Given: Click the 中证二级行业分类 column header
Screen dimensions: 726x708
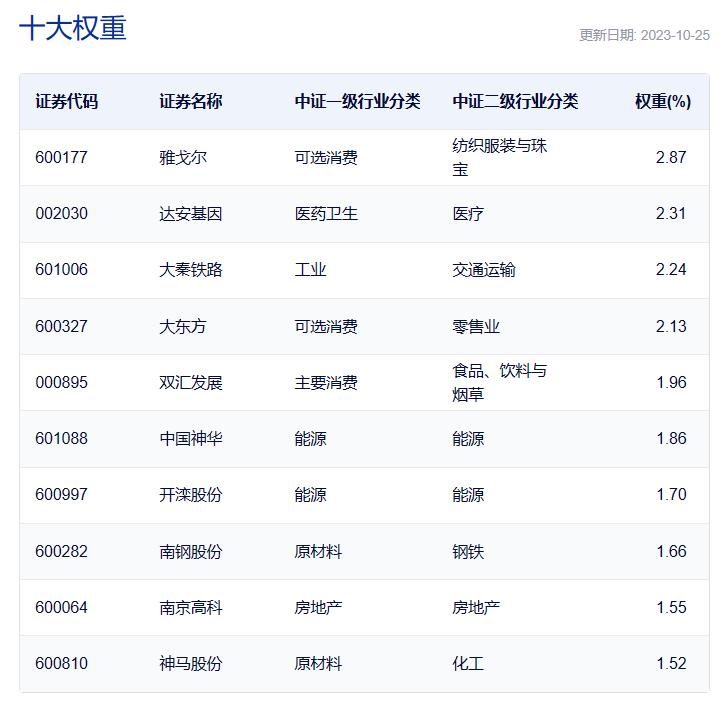Looking at the screenshot, I should tap(515, 101).
